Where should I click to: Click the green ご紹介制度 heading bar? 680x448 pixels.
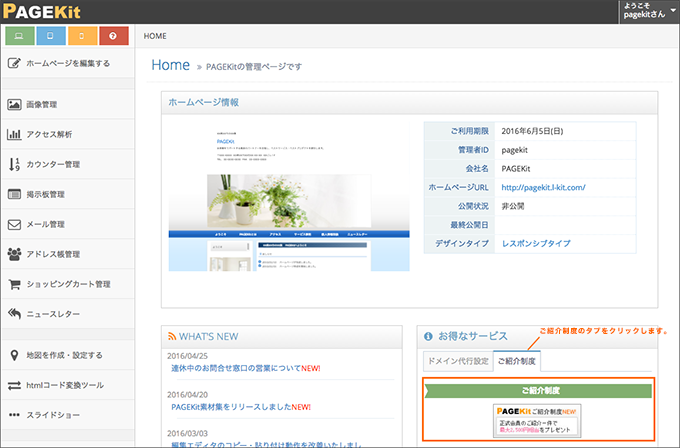[538, 390]
